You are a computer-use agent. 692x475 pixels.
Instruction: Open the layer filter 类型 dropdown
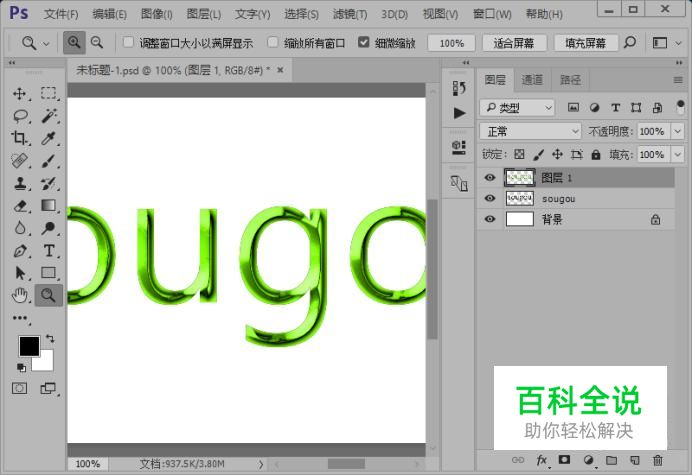click(517, 108)
